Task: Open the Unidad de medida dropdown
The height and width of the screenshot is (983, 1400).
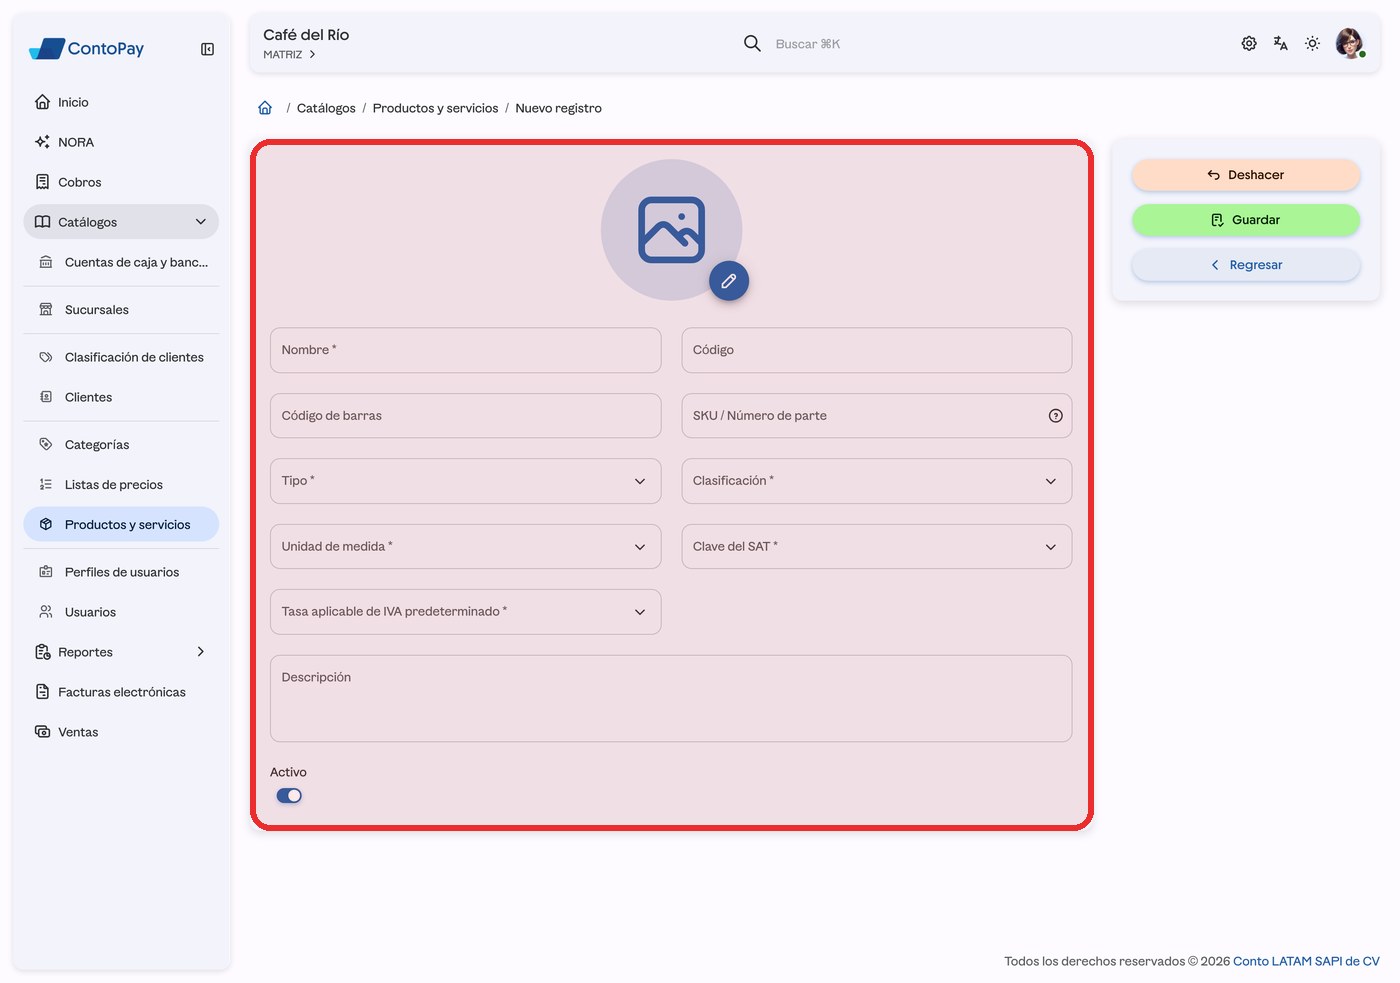Action: [466, 547]
